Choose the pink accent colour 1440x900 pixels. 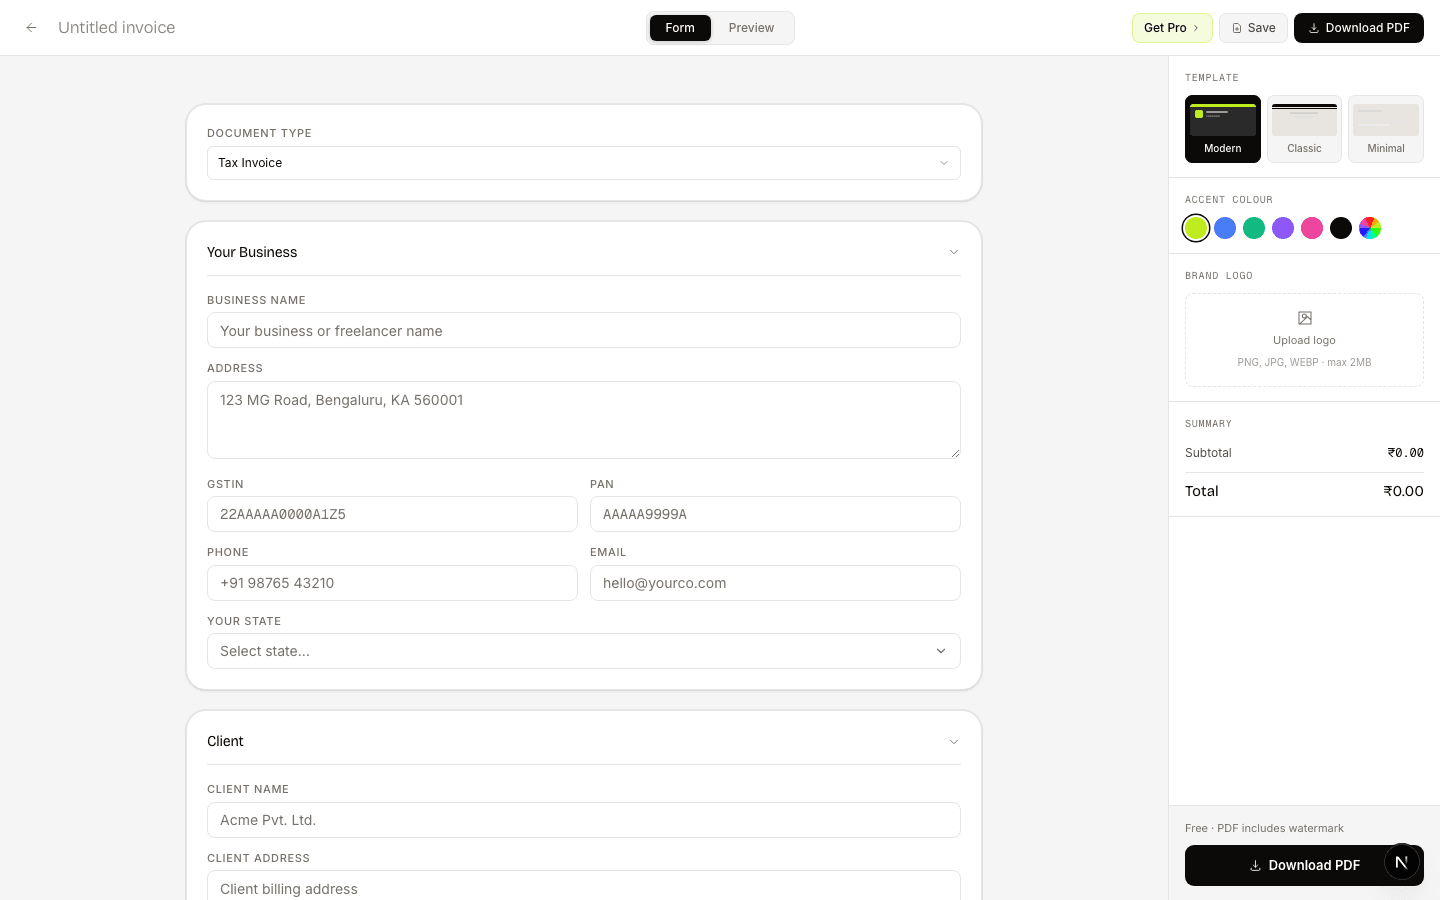[x=1312, y=228]
